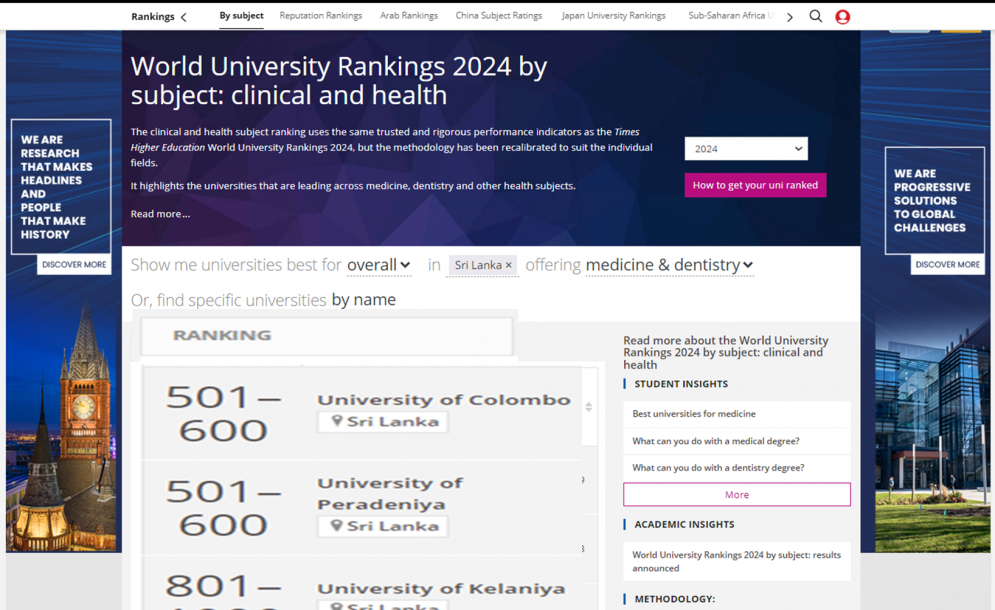Viewport: 995px width, 610px height.
Task: Click 501–600 rank of University of Colombo
Action: [x=223, y=414]
